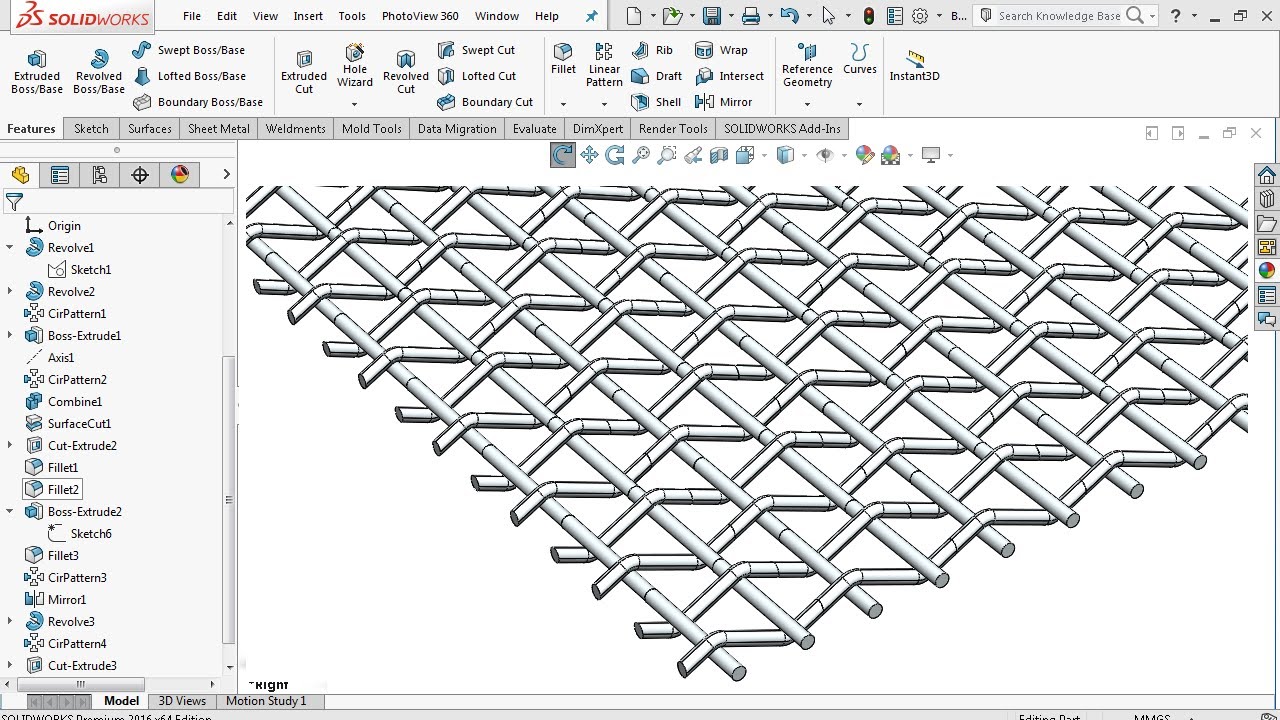Expand the Cut-Extrude2 tree node
Screen dimensions: 1280x720
[10, 445]
